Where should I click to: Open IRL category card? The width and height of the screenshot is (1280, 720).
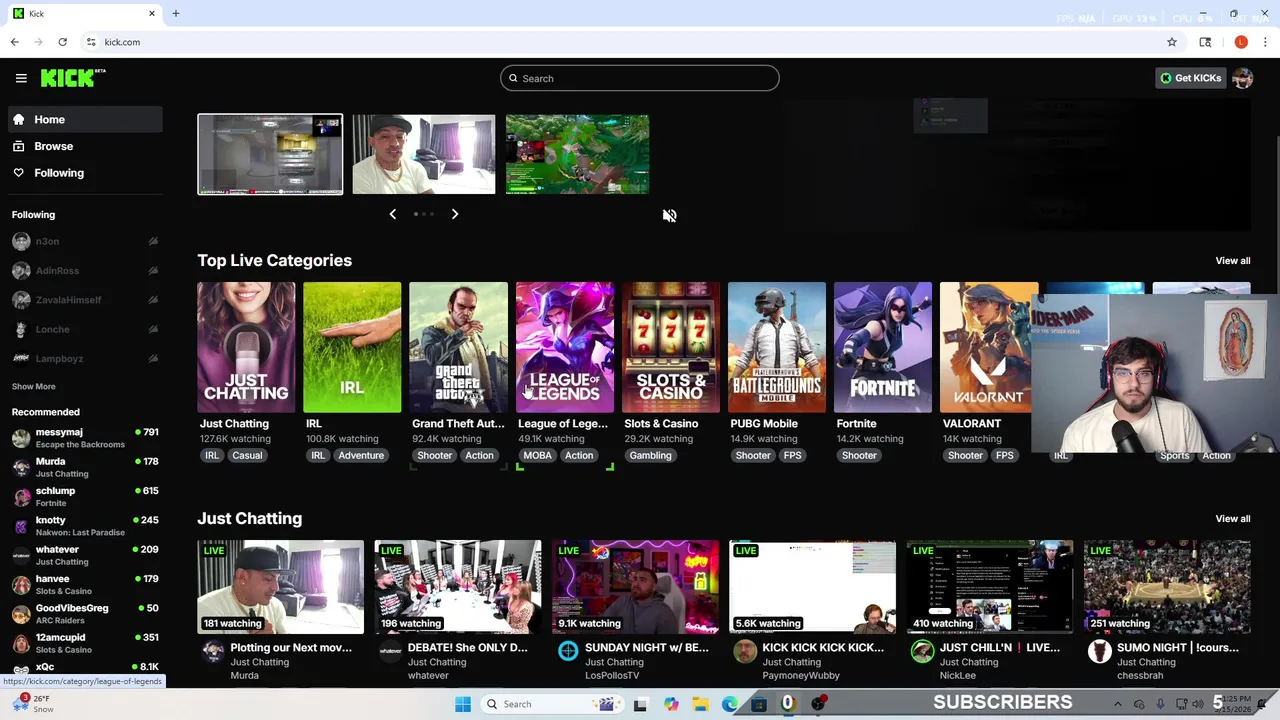352,347
